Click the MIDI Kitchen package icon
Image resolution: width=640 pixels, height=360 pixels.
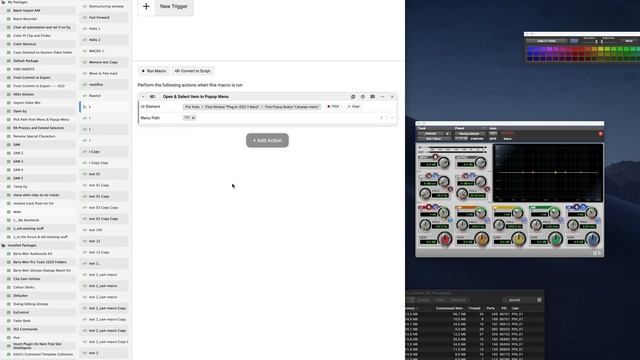9,94
